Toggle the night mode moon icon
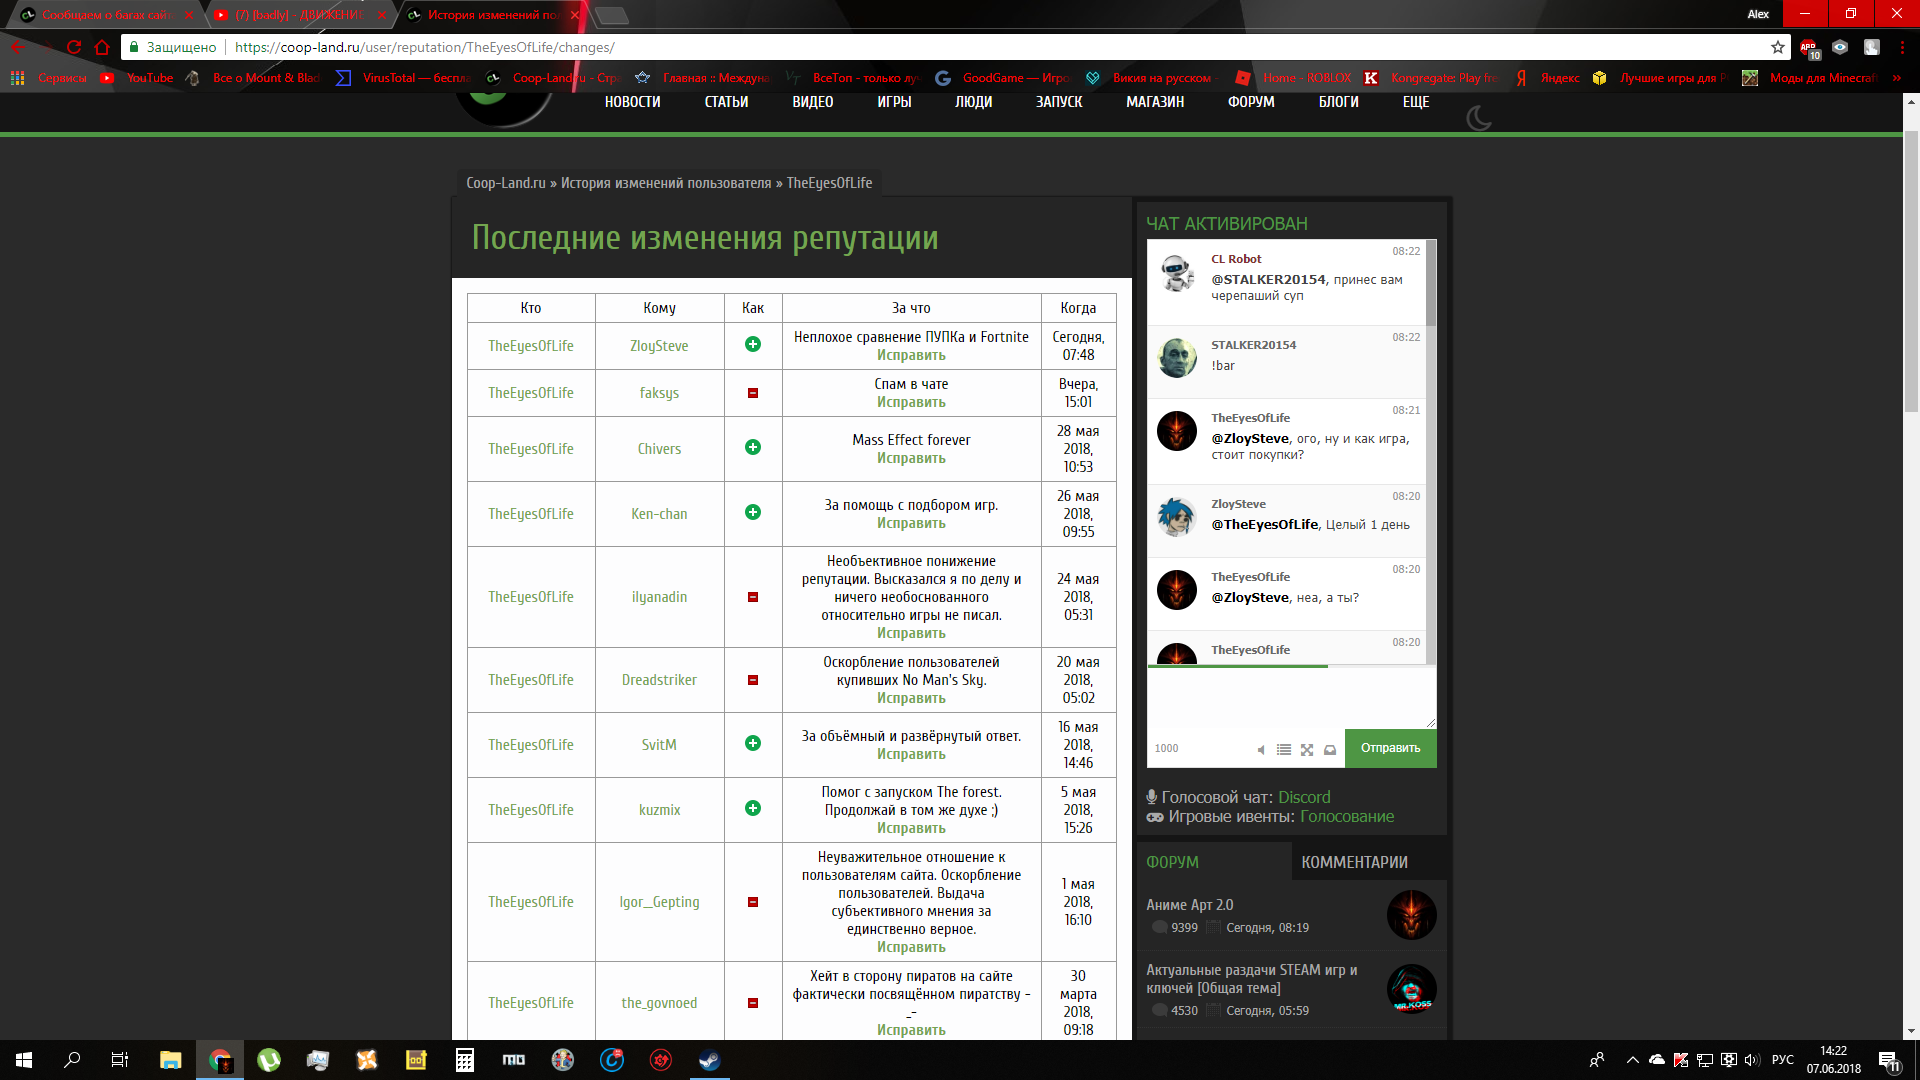The height and width of the screenshot is (1080, 1920). point(1479,118)
